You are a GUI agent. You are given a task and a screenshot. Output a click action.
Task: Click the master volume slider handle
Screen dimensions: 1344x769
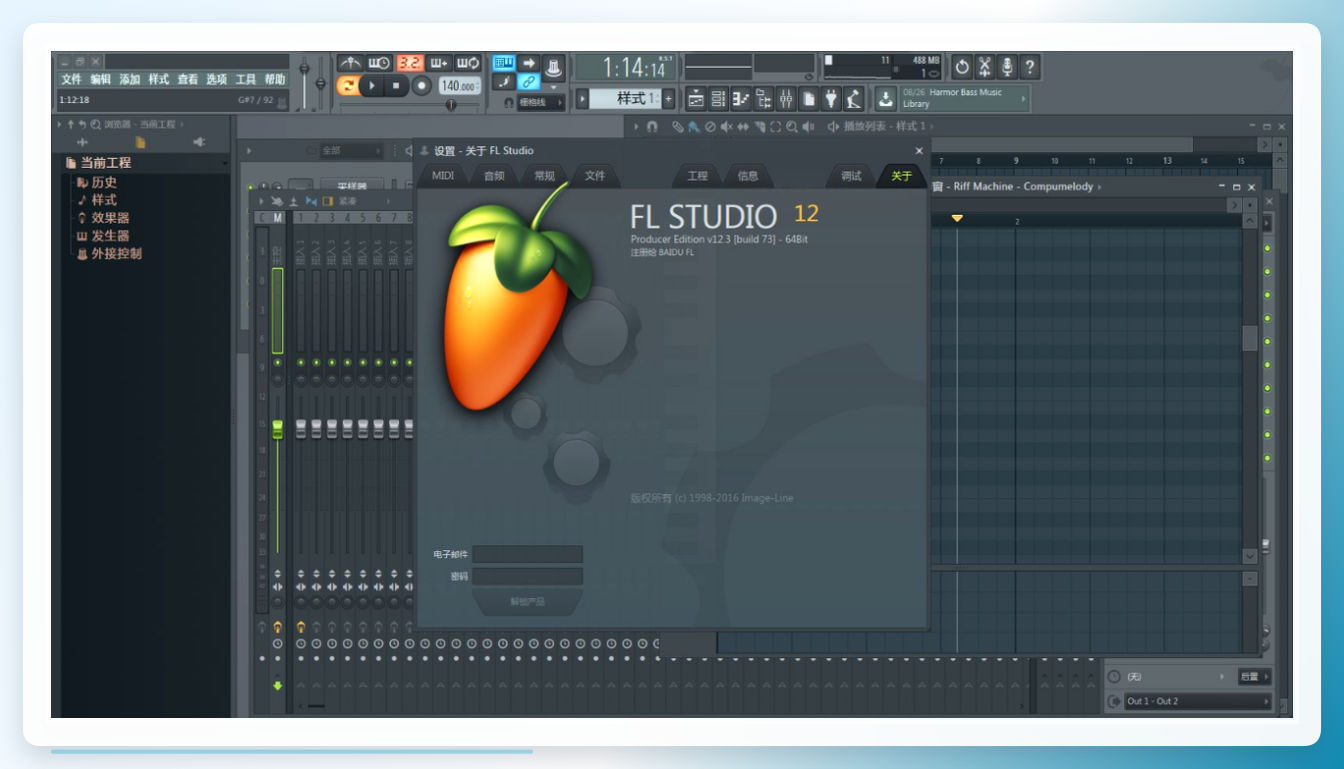305,68
